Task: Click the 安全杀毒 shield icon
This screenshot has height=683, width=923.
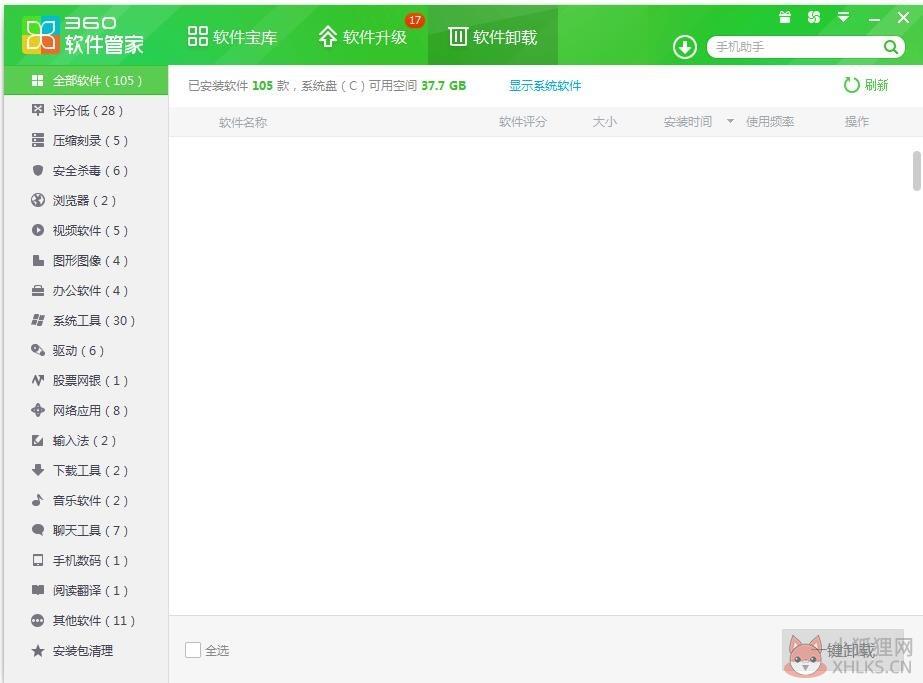Action: coord(38,170)
